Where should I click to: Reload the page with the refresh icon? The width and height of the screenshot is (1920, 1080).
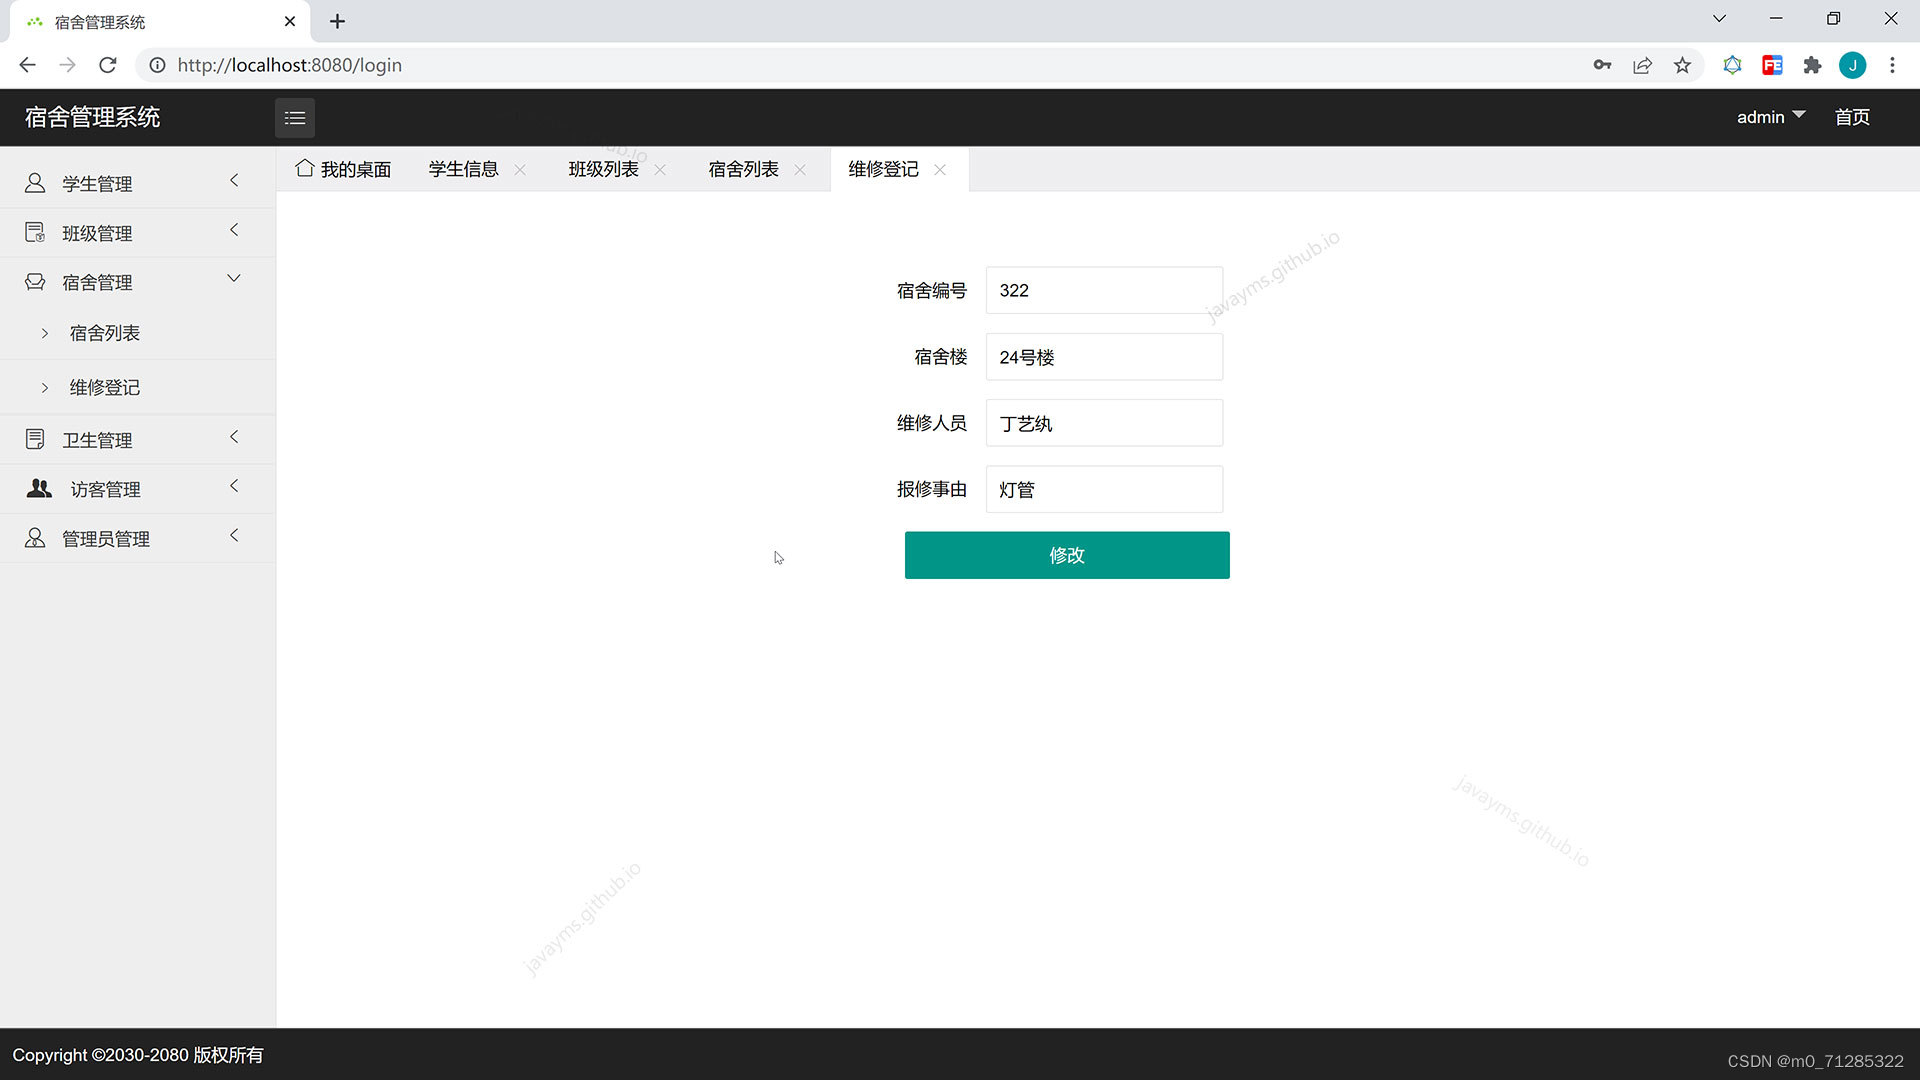[108, 65]
